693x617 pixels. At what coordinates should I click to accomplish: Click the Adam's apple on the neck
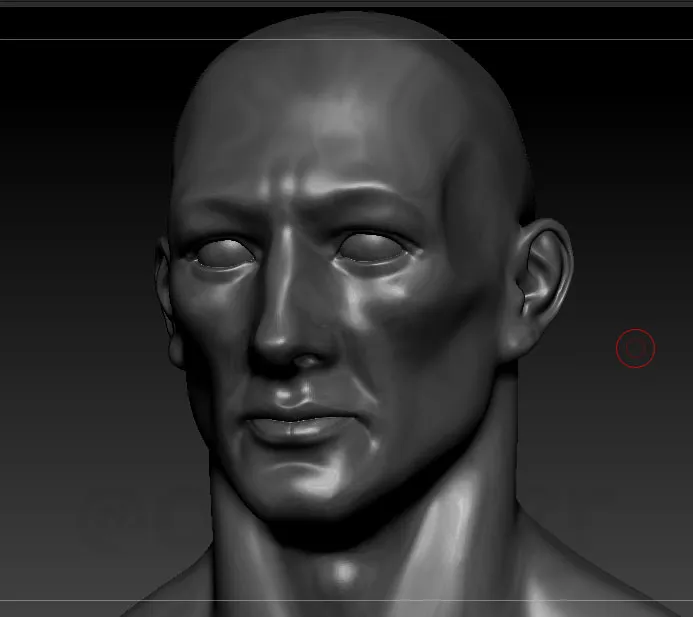tap(345, 571)
